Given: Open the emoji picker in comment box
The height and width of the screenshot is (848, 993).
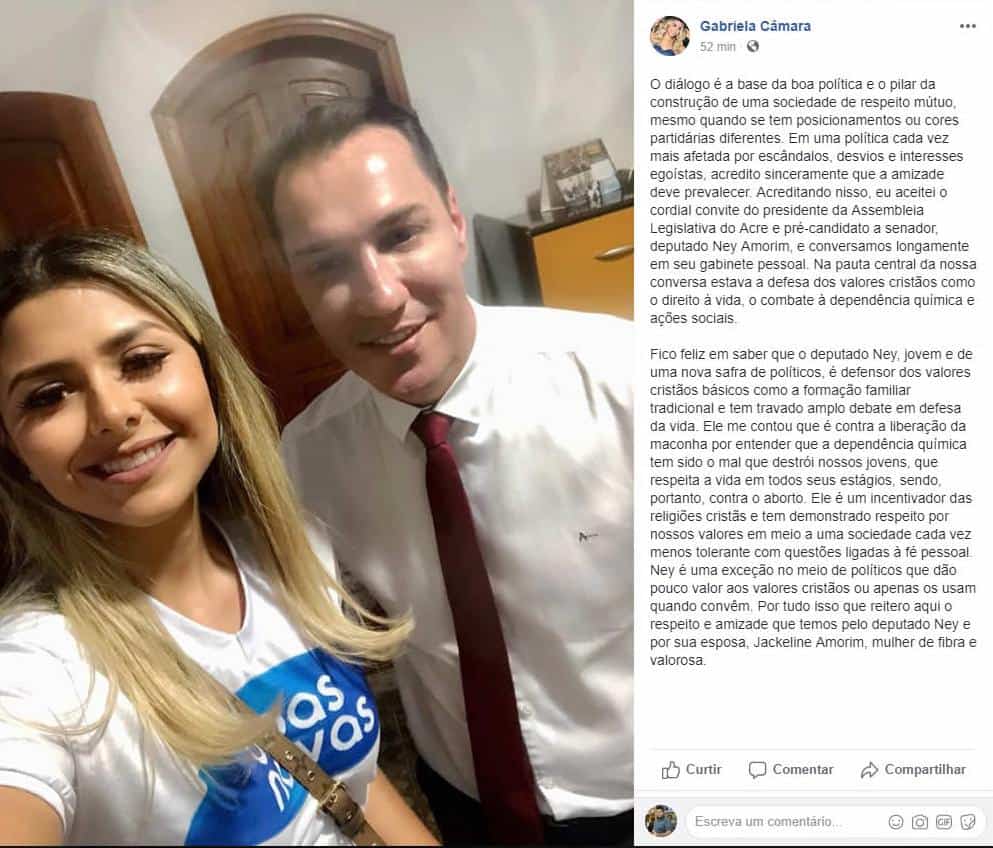Looking at the screenshot, I should 895,822.
